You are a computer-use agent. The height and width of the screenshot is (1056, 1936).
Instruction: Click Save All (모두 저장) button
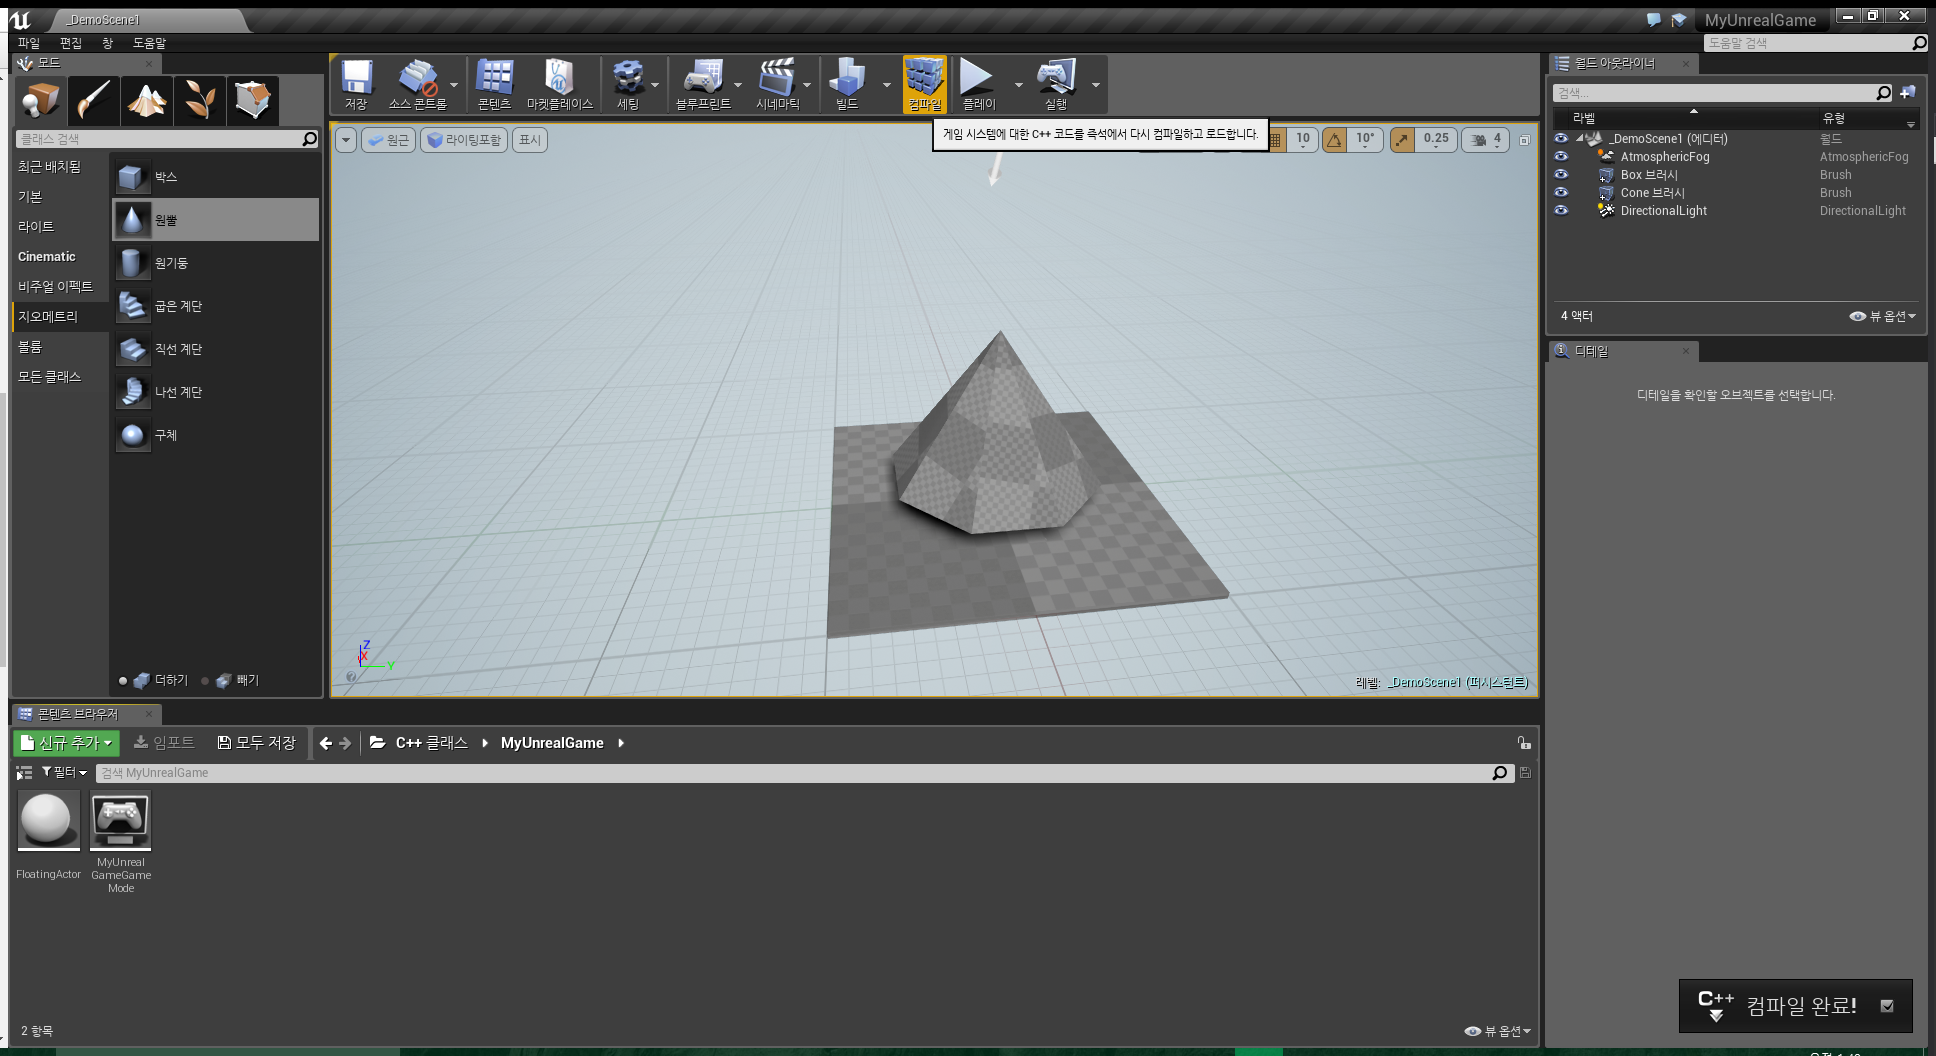click(x=257, y=742)
